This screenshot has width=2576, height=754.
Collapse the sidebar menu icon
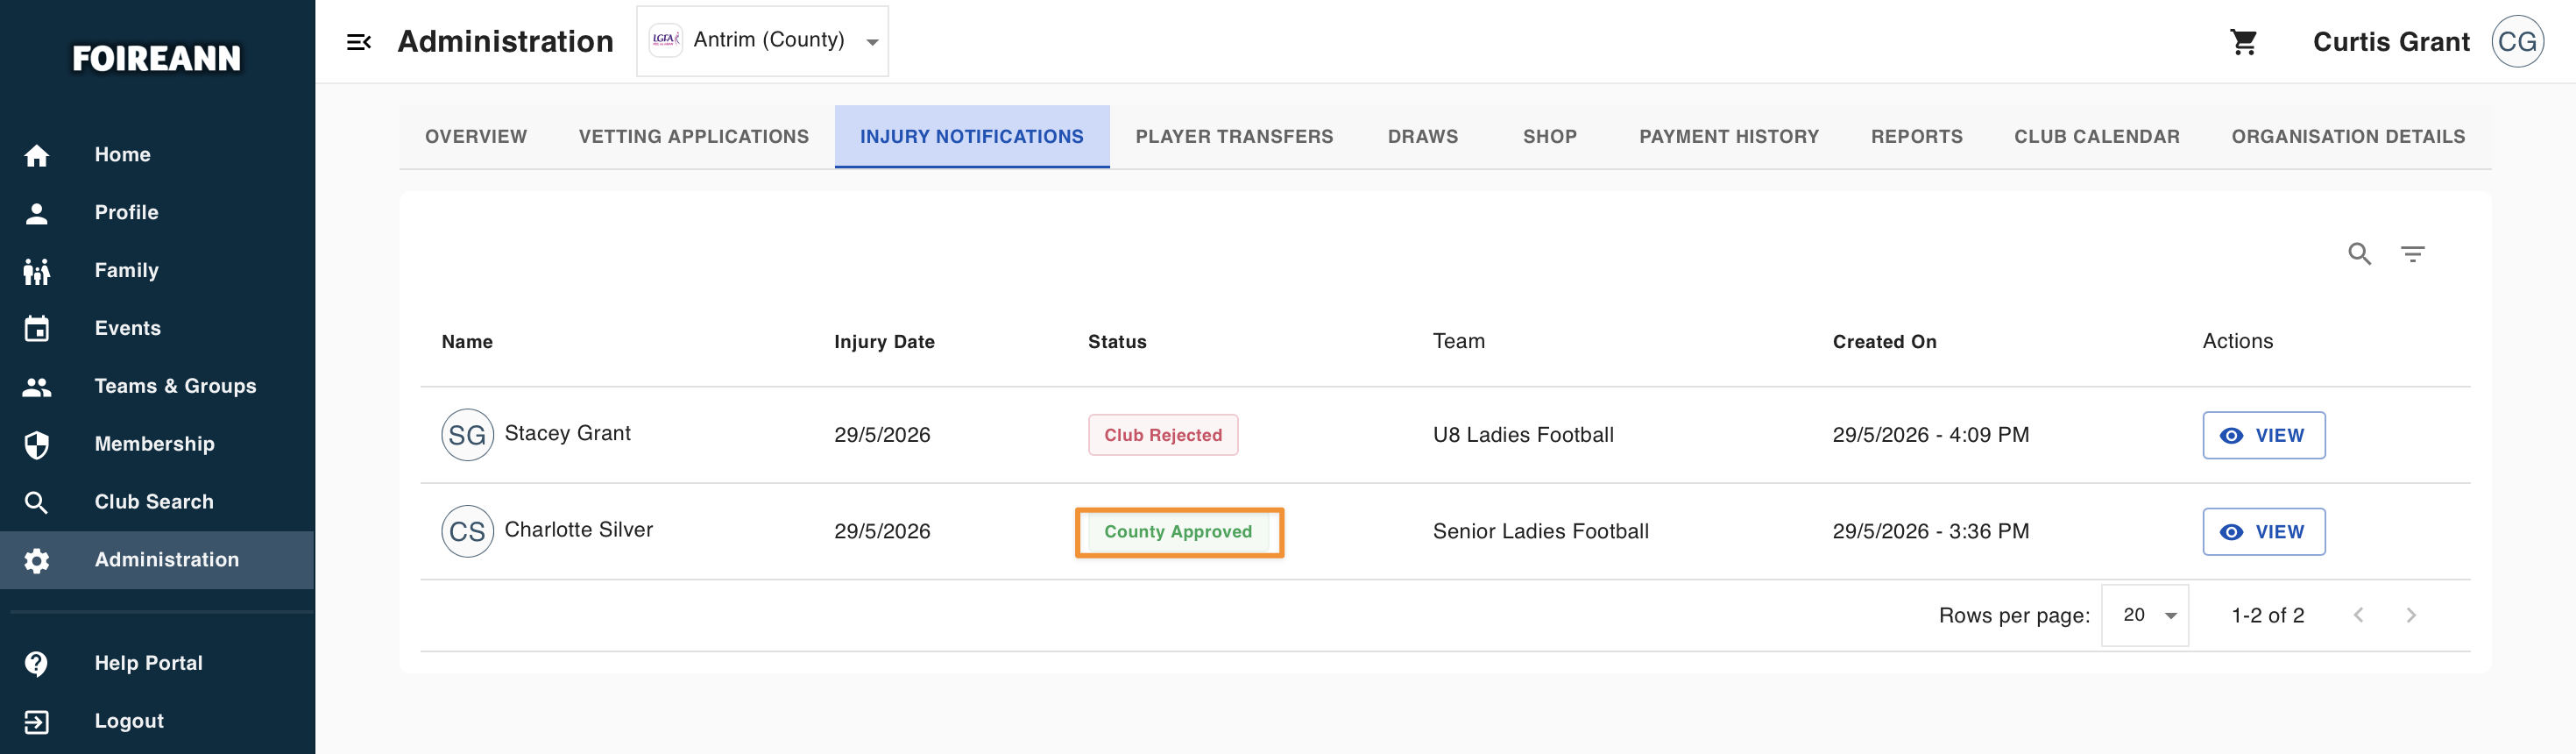coord(358,42)
